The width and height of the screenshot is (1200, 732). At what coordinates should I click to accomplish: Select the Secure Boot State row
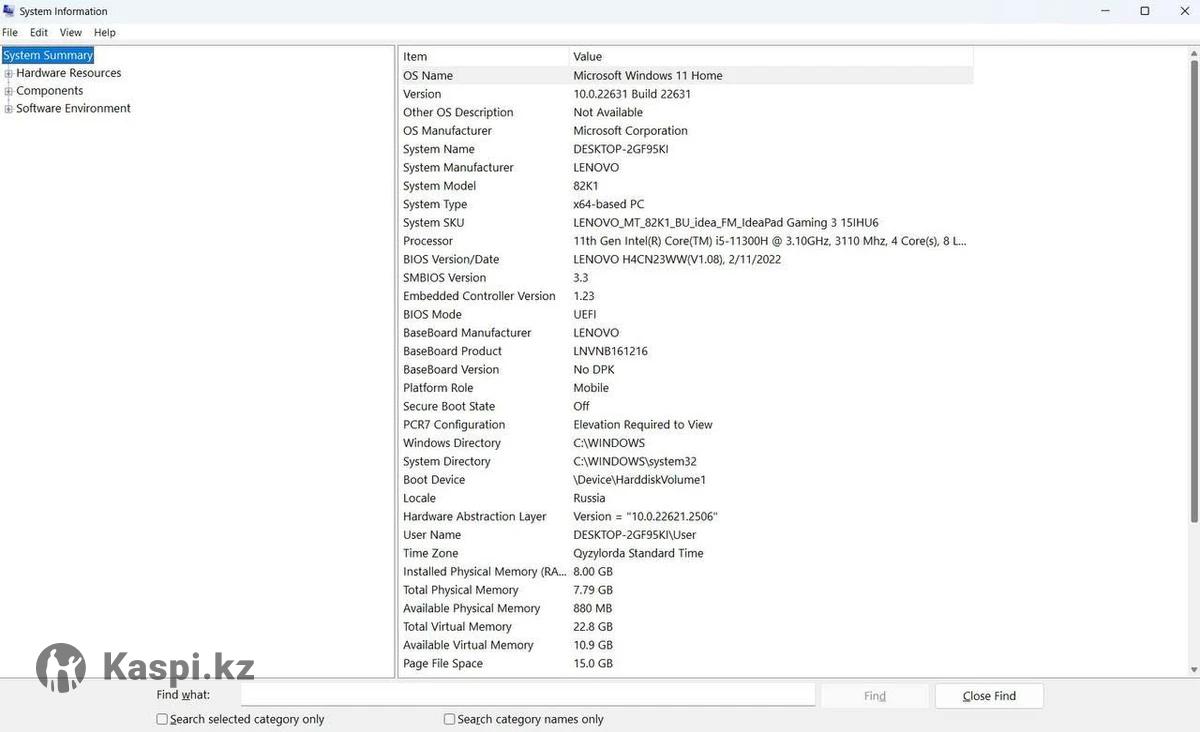(686, 406)
